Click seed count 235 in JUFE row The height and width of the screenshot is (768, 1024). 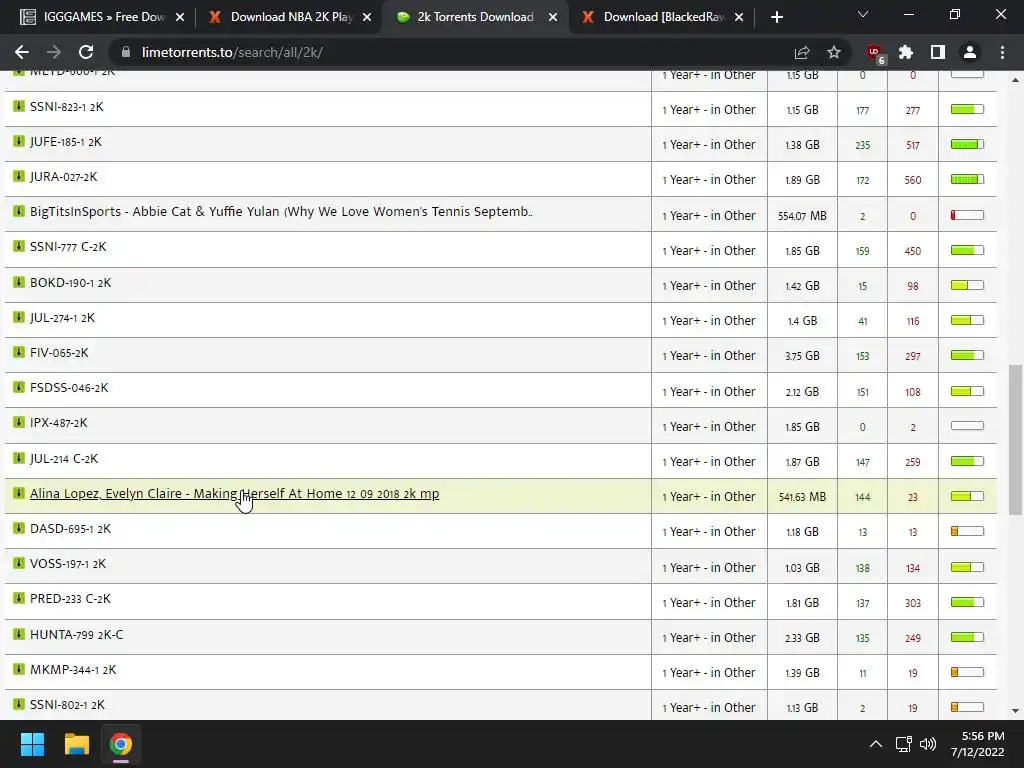coord(863,145)
